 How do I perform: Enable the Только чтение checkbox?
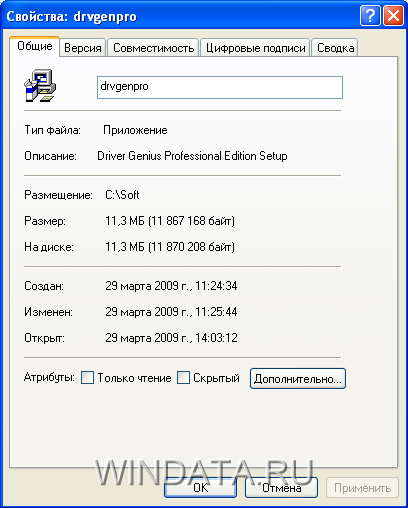coord(87,378)
